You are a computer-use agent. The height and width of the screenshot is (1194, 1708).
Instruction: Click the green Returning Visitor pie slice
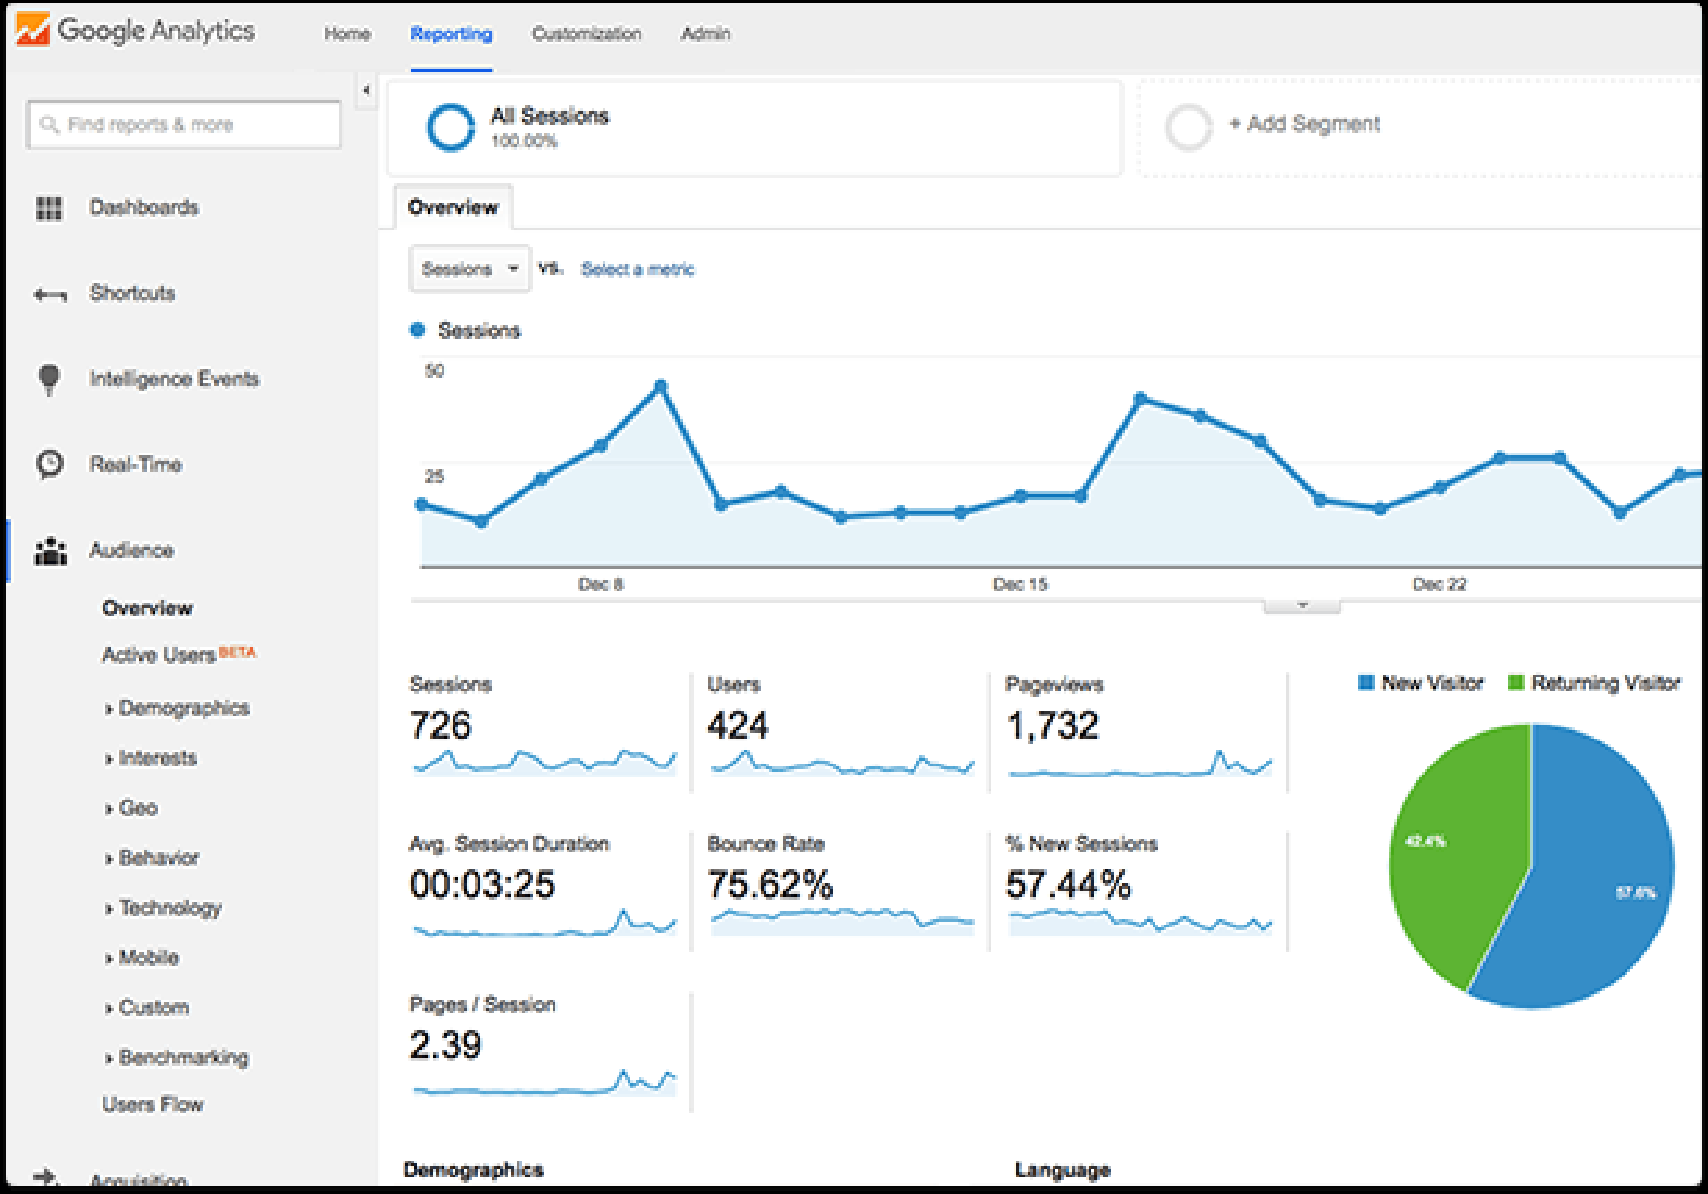click(1450, 860)
